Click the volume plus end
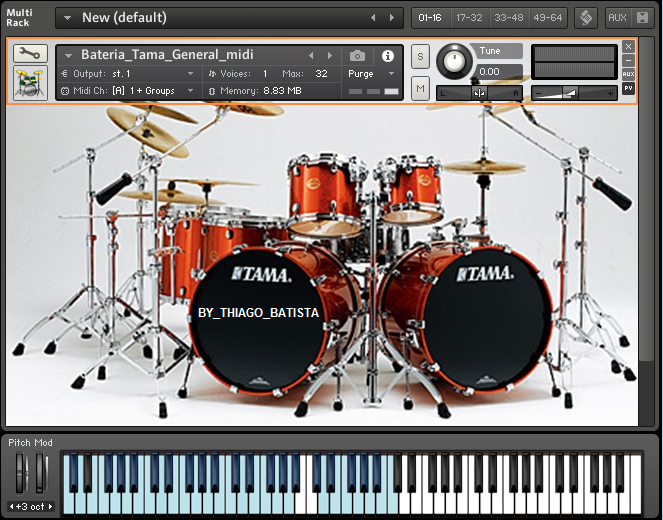663x520 pixels. click(610, 93)
